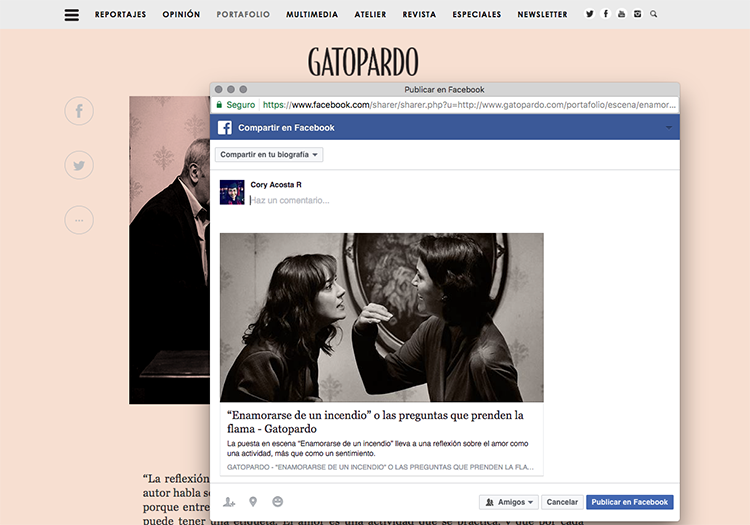Share via the round Facebook icon on left sidebar
Viewport: 750px width, 525px height.
click(79, 111)
